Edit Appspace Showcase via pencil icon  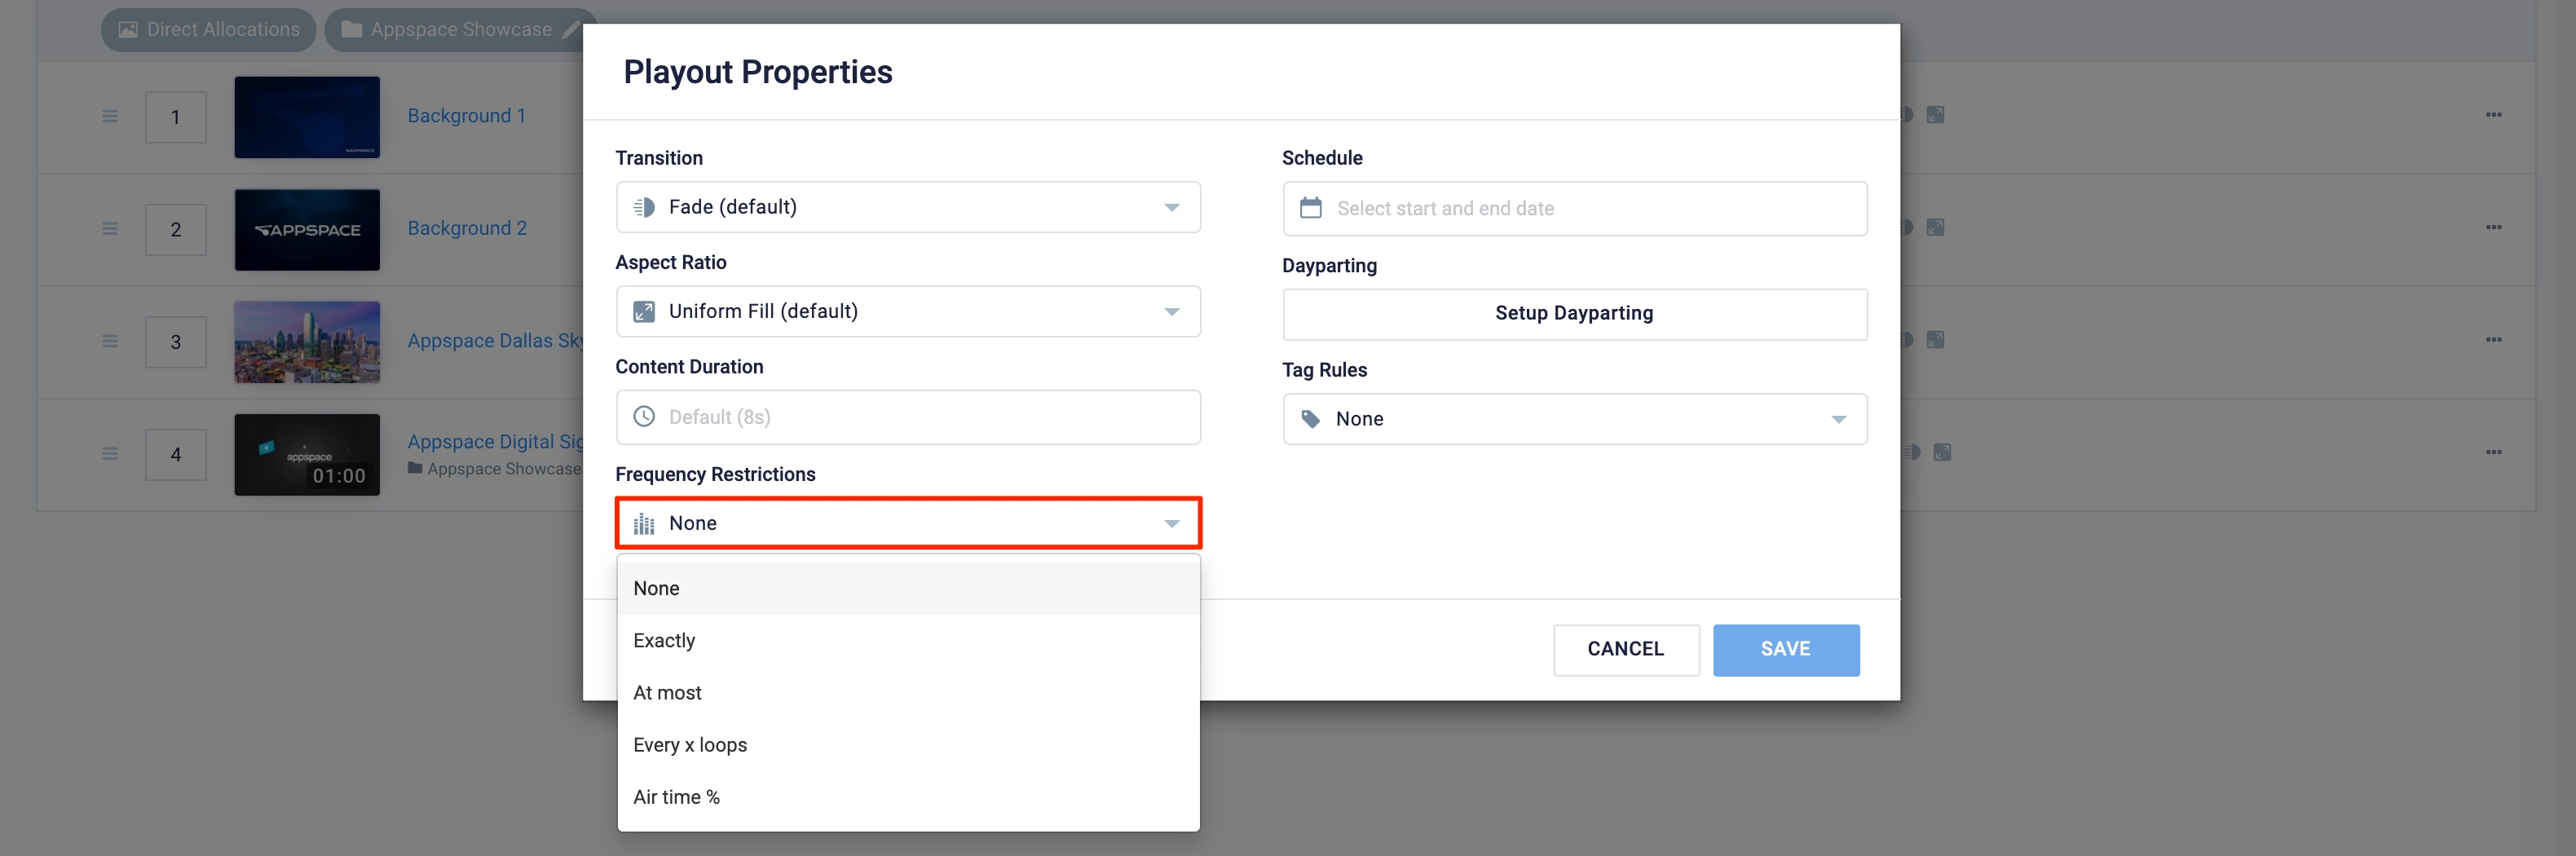pyautogui.click(x=570, y=30)
